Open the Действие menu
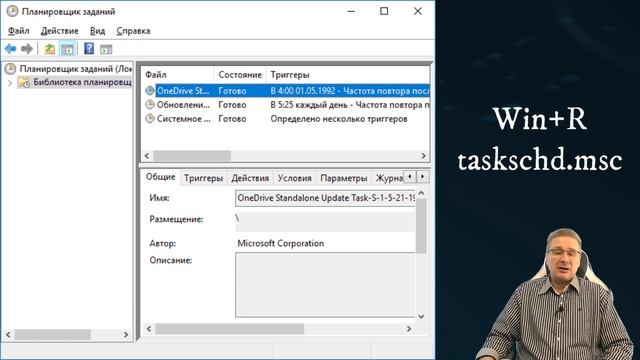This screenshot has height=360, width=640. [60, 31]
